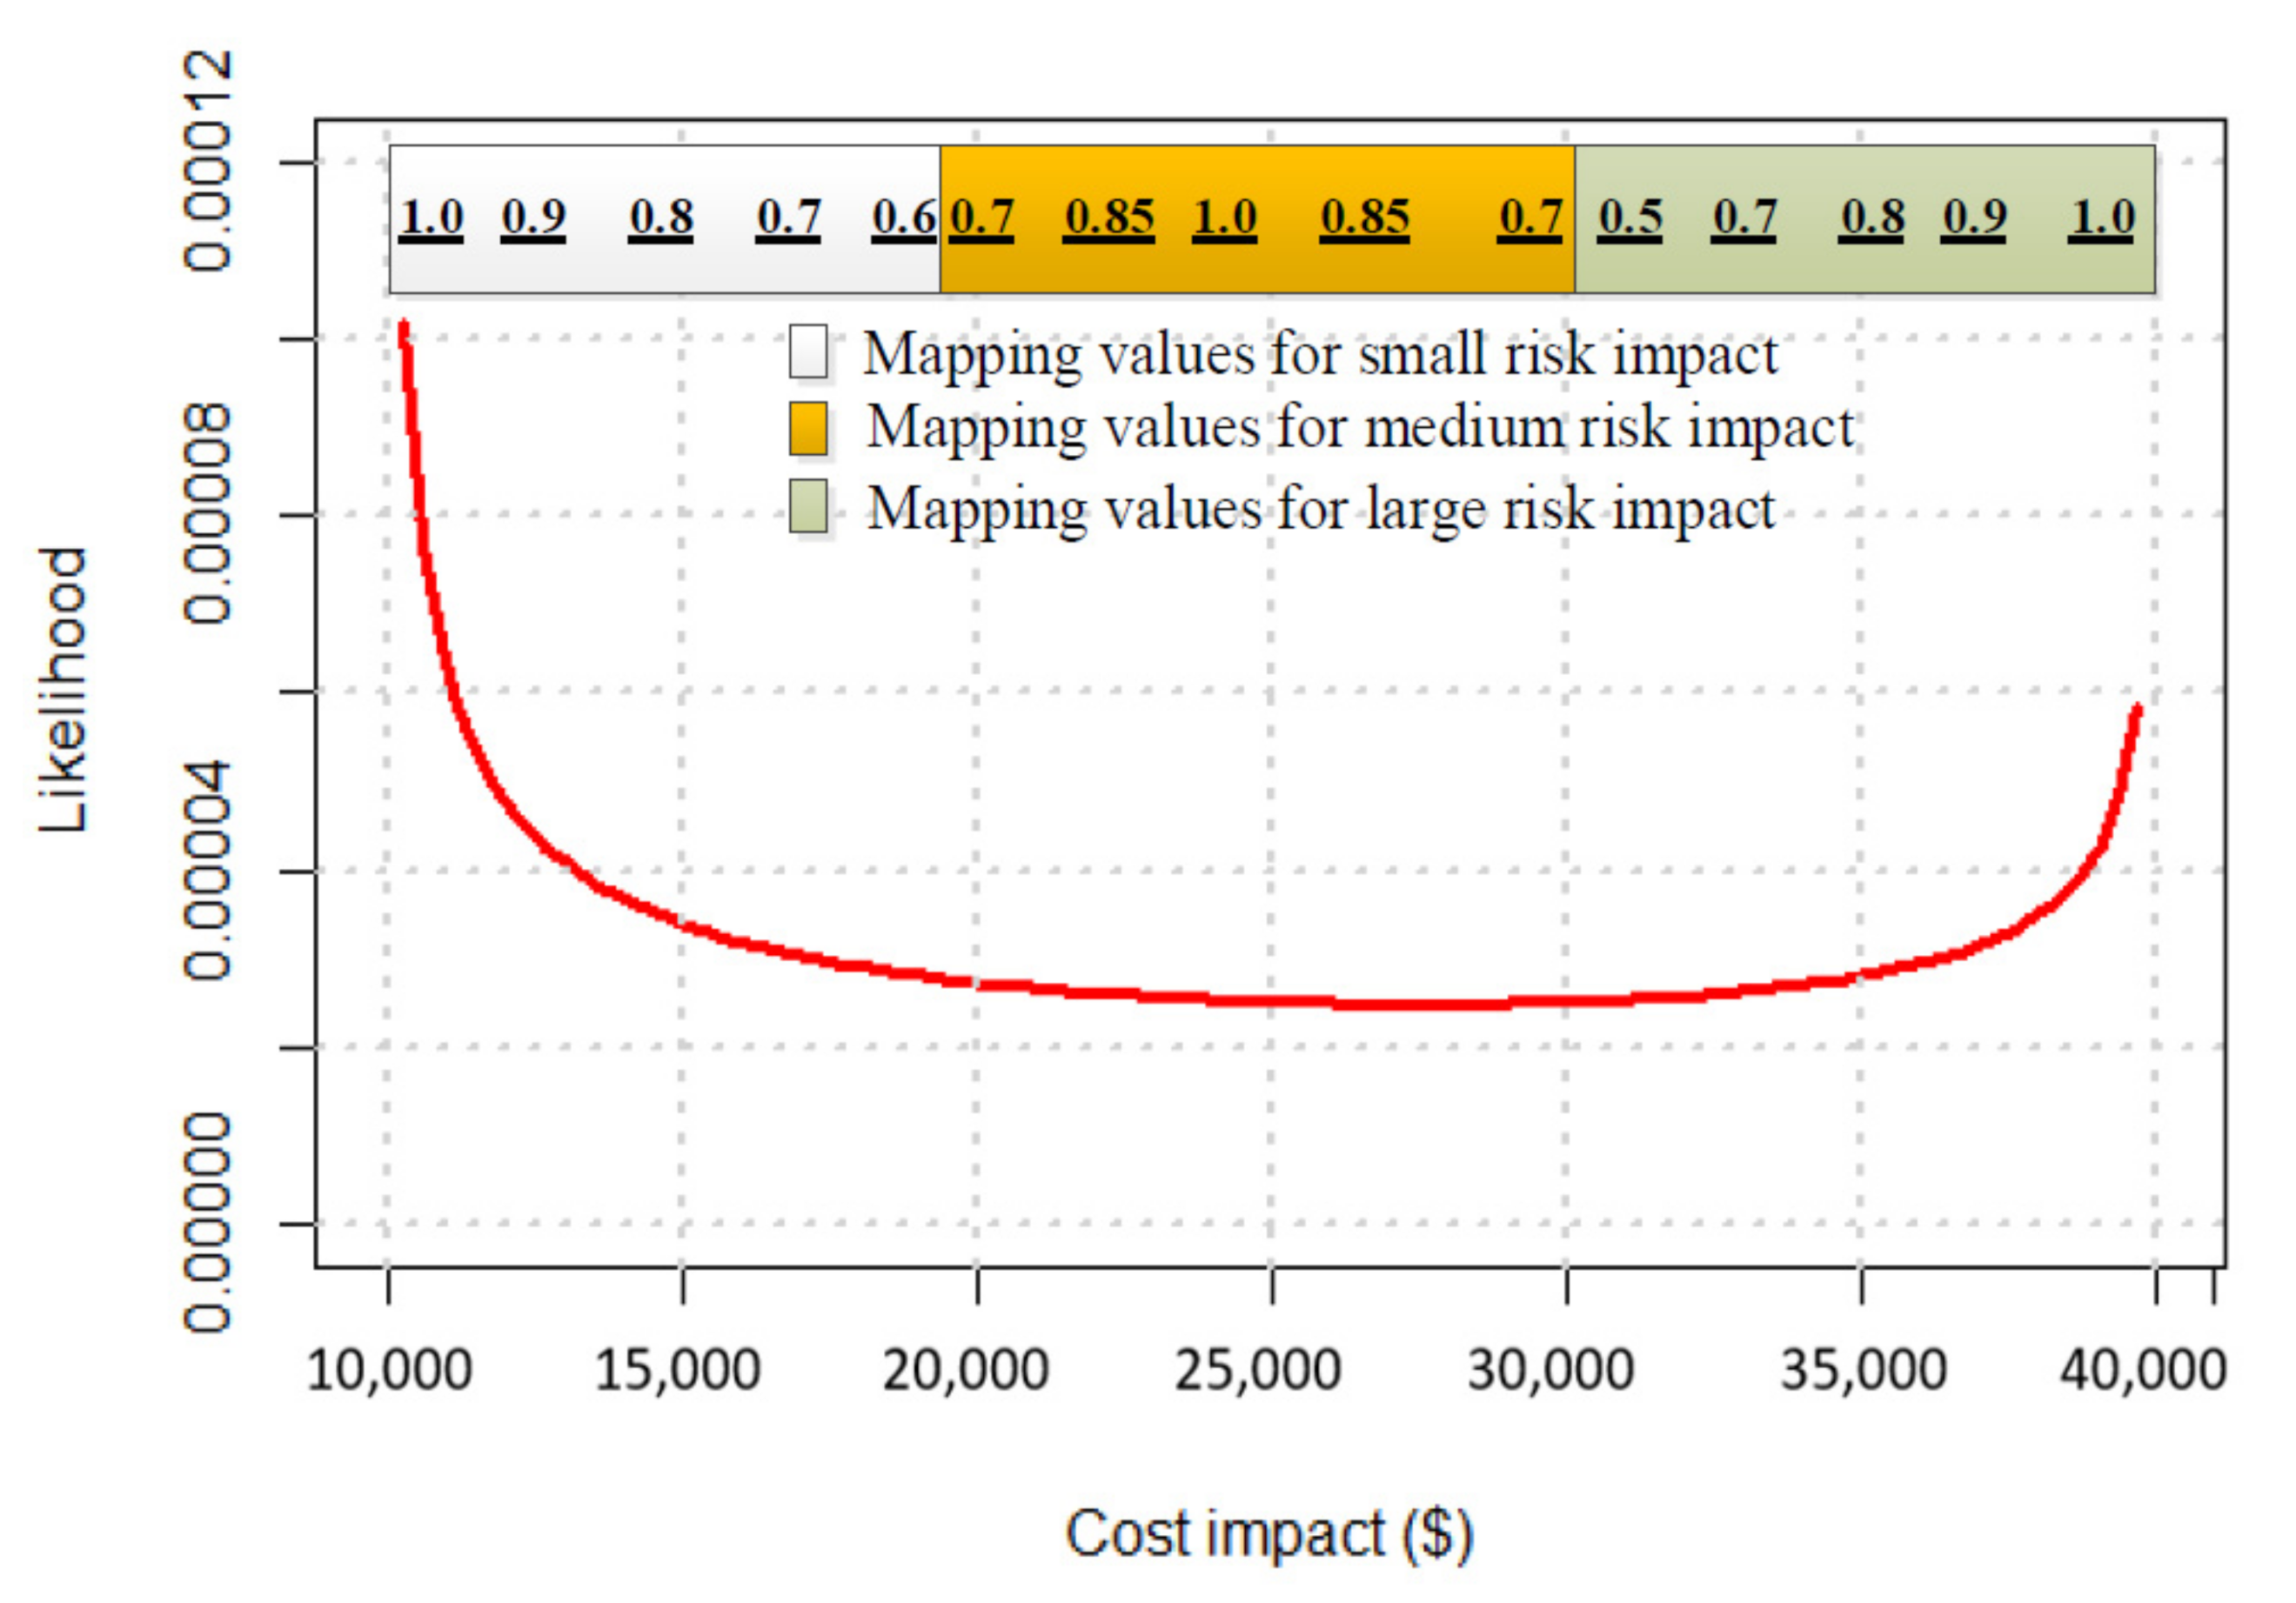Click the 1.0 value in orange section
The height and width of the screenshot is (1603, 2296).
(x=1224, y=218)
